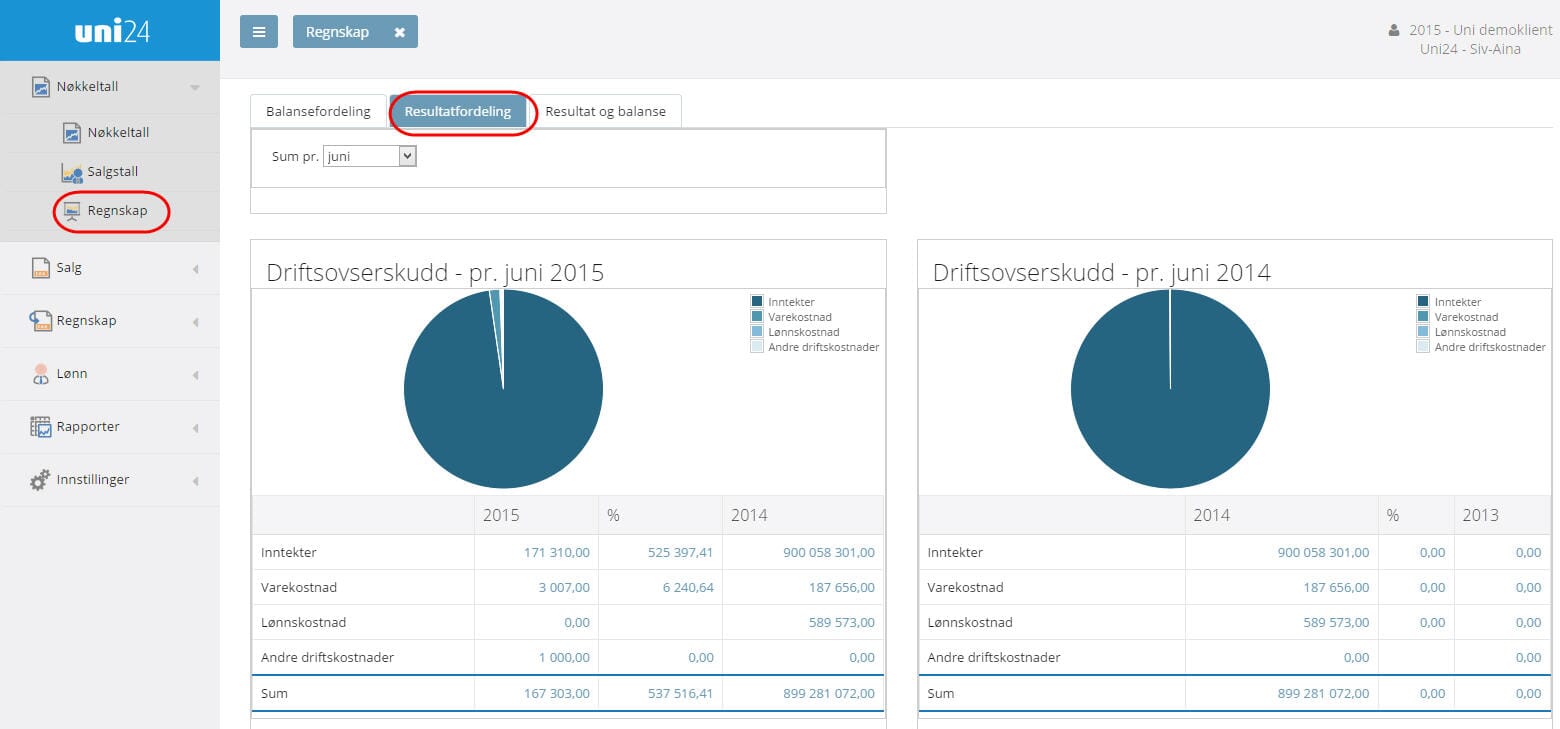
Task: Click the user profile icon at top right
Action: coord(1394,31)
